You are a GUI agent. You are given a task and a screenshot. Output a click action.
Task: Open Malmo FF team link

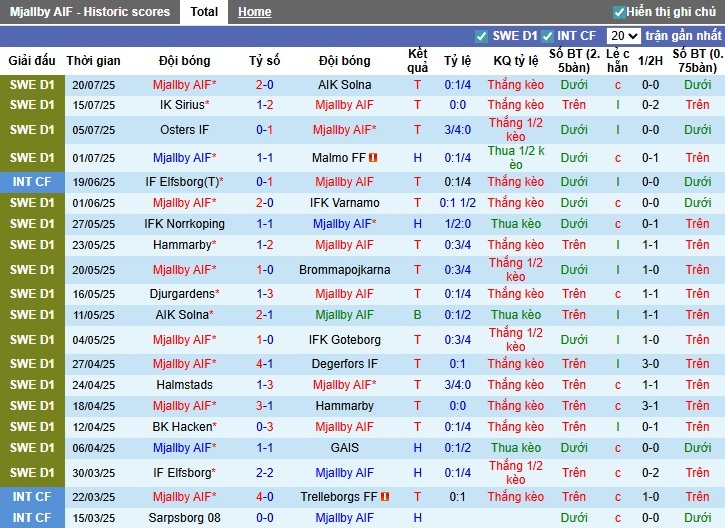pyautogui.click(x=339, y=158)
